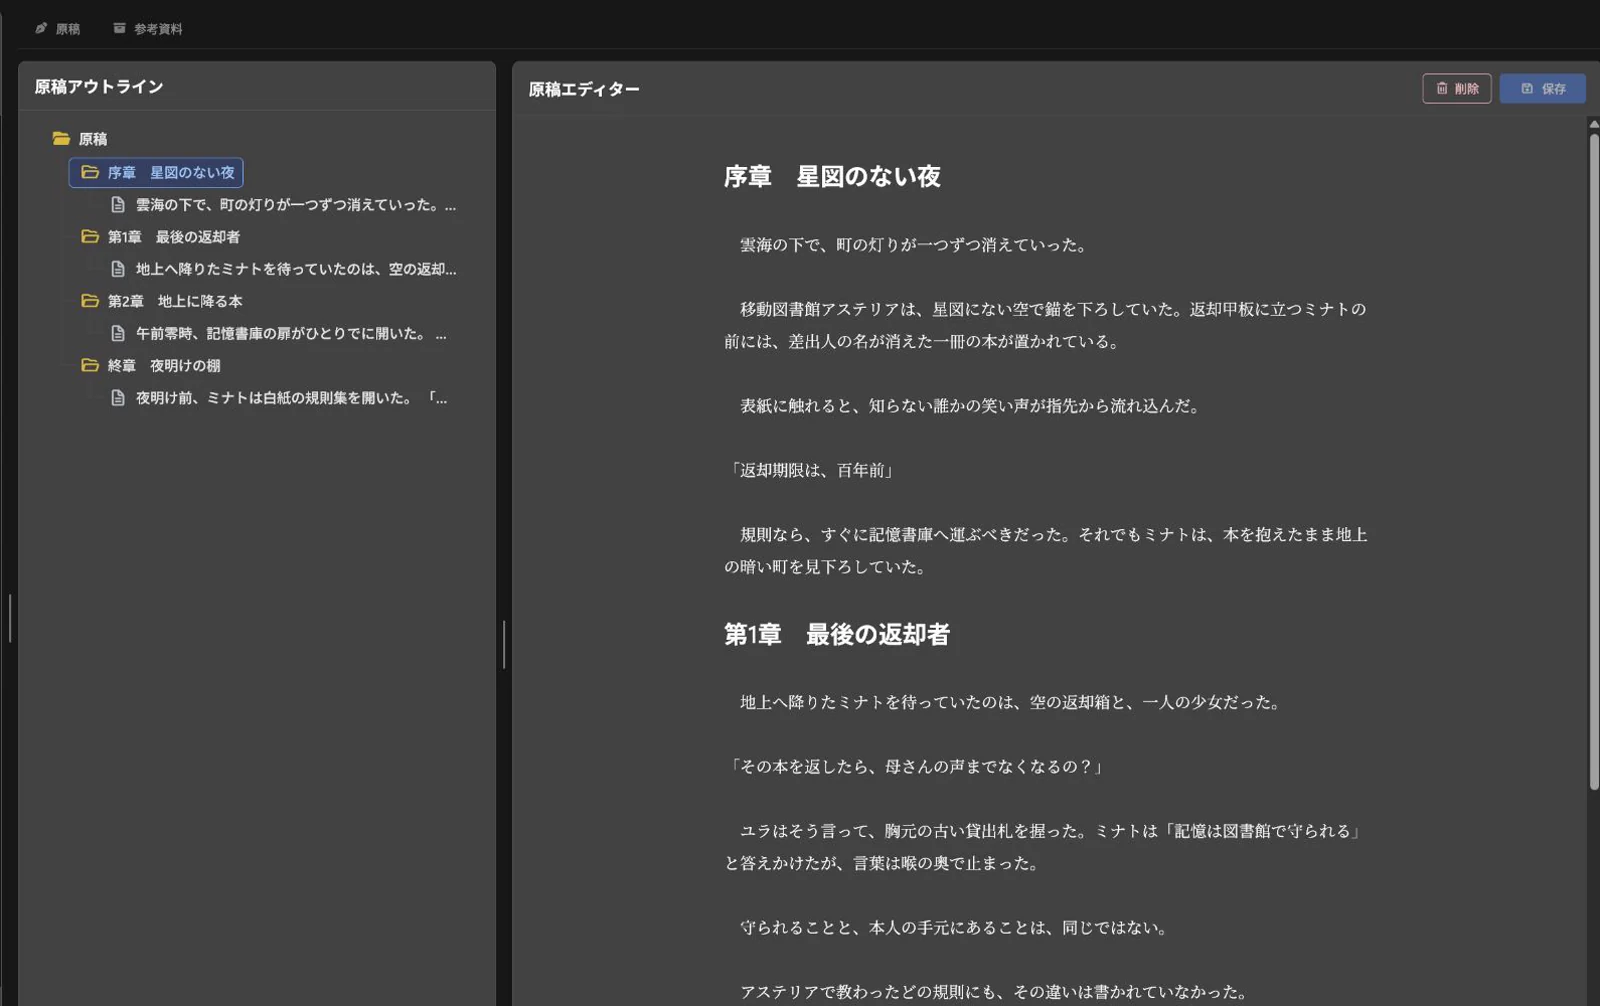This screenshot has width=1600, height=1006.
Task: Open scene 夜明け前、ミナトは白紙の規則集 in outline
Action: pos(291,398)
